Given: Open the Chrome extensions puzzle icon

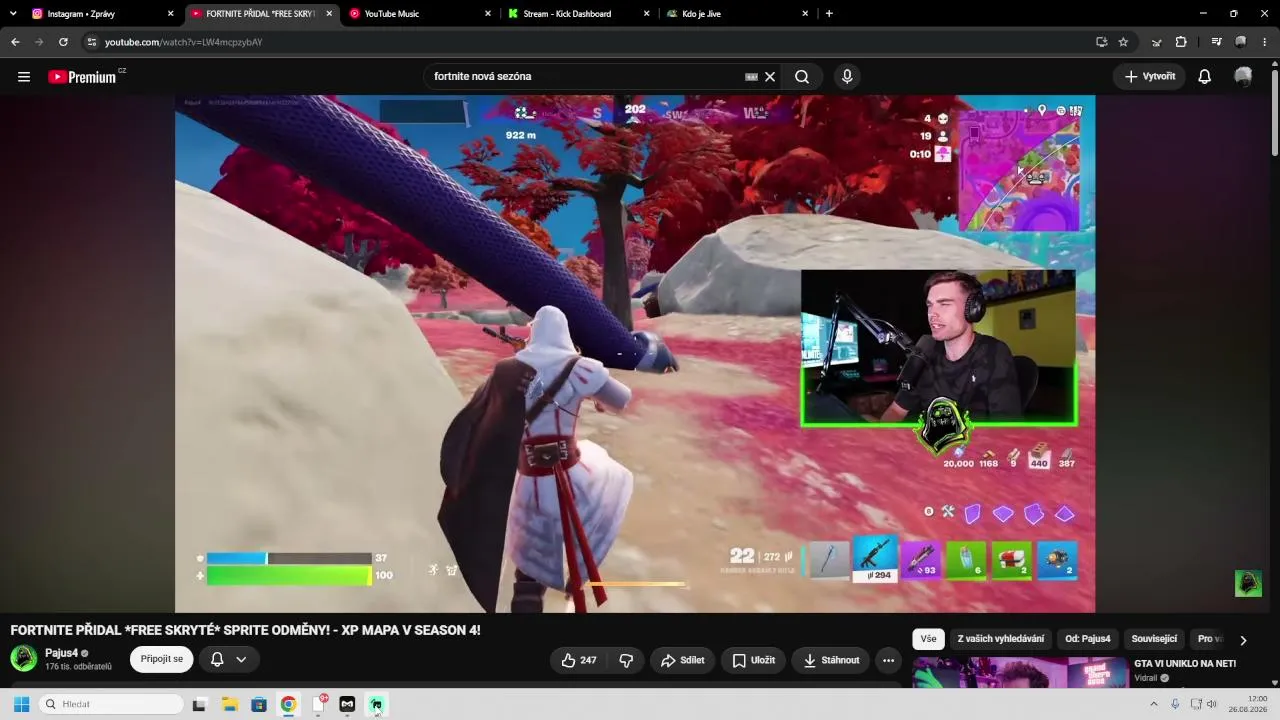Looking at the screenshot, I should pos(1181,42).
